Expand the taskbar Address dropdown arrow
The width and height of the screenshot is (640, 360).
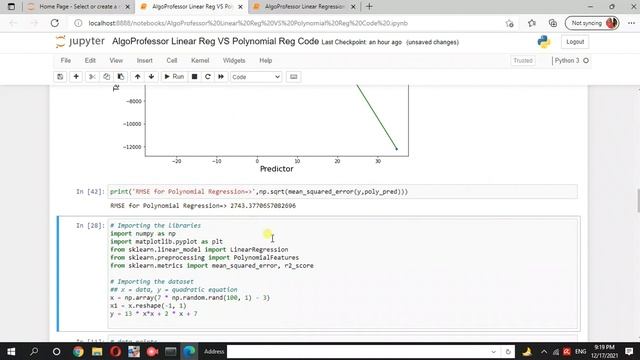point(493,351)
